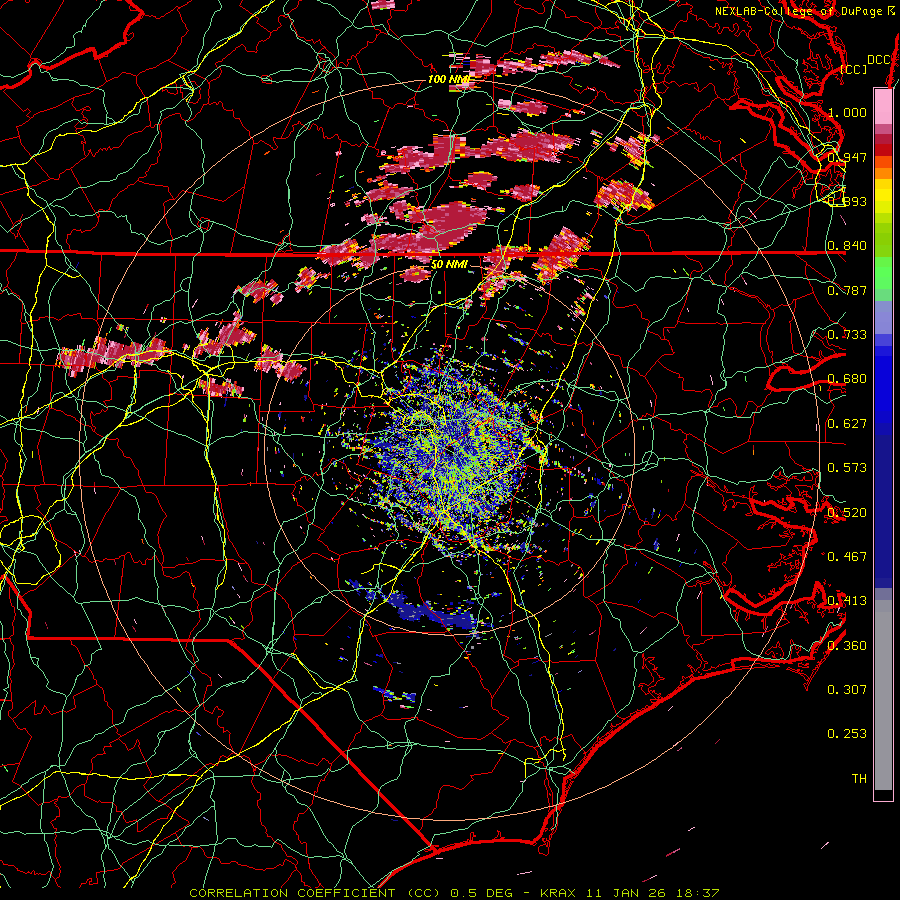Select the 0.253 scale value
The height and width of the screenshot is (900, 900).
pyautogui.click(x=847, y=734)
